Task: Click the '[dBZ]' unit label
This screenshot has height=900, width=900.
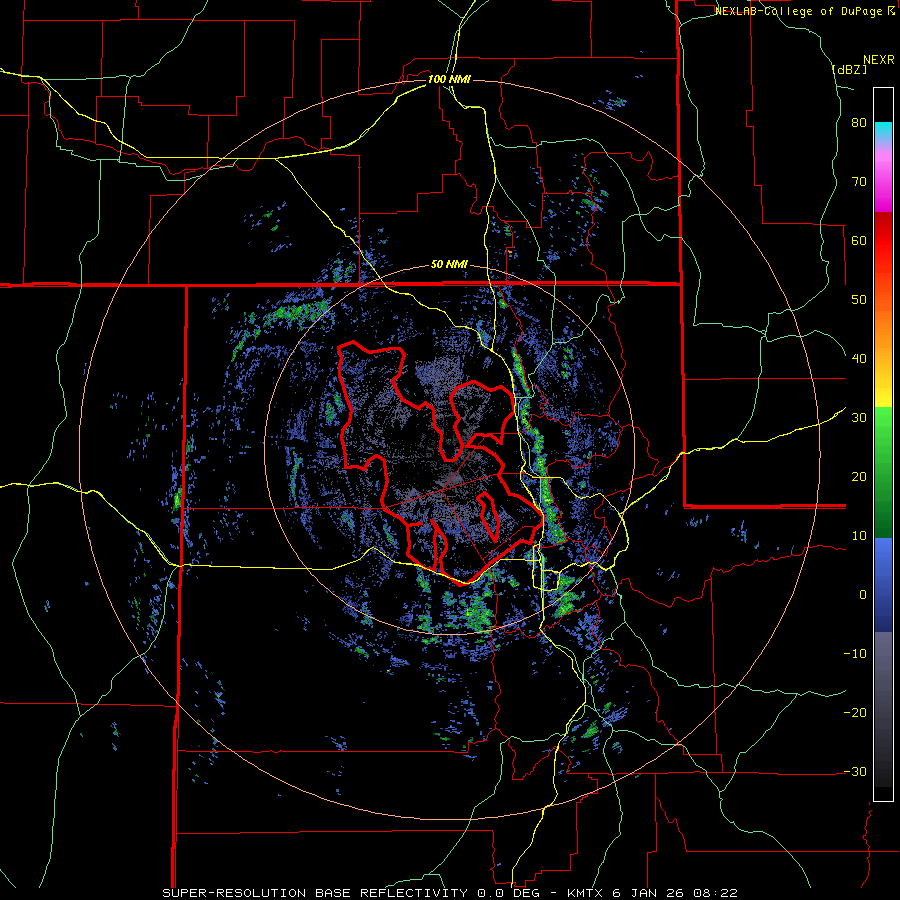Action: tap(849, 69)
